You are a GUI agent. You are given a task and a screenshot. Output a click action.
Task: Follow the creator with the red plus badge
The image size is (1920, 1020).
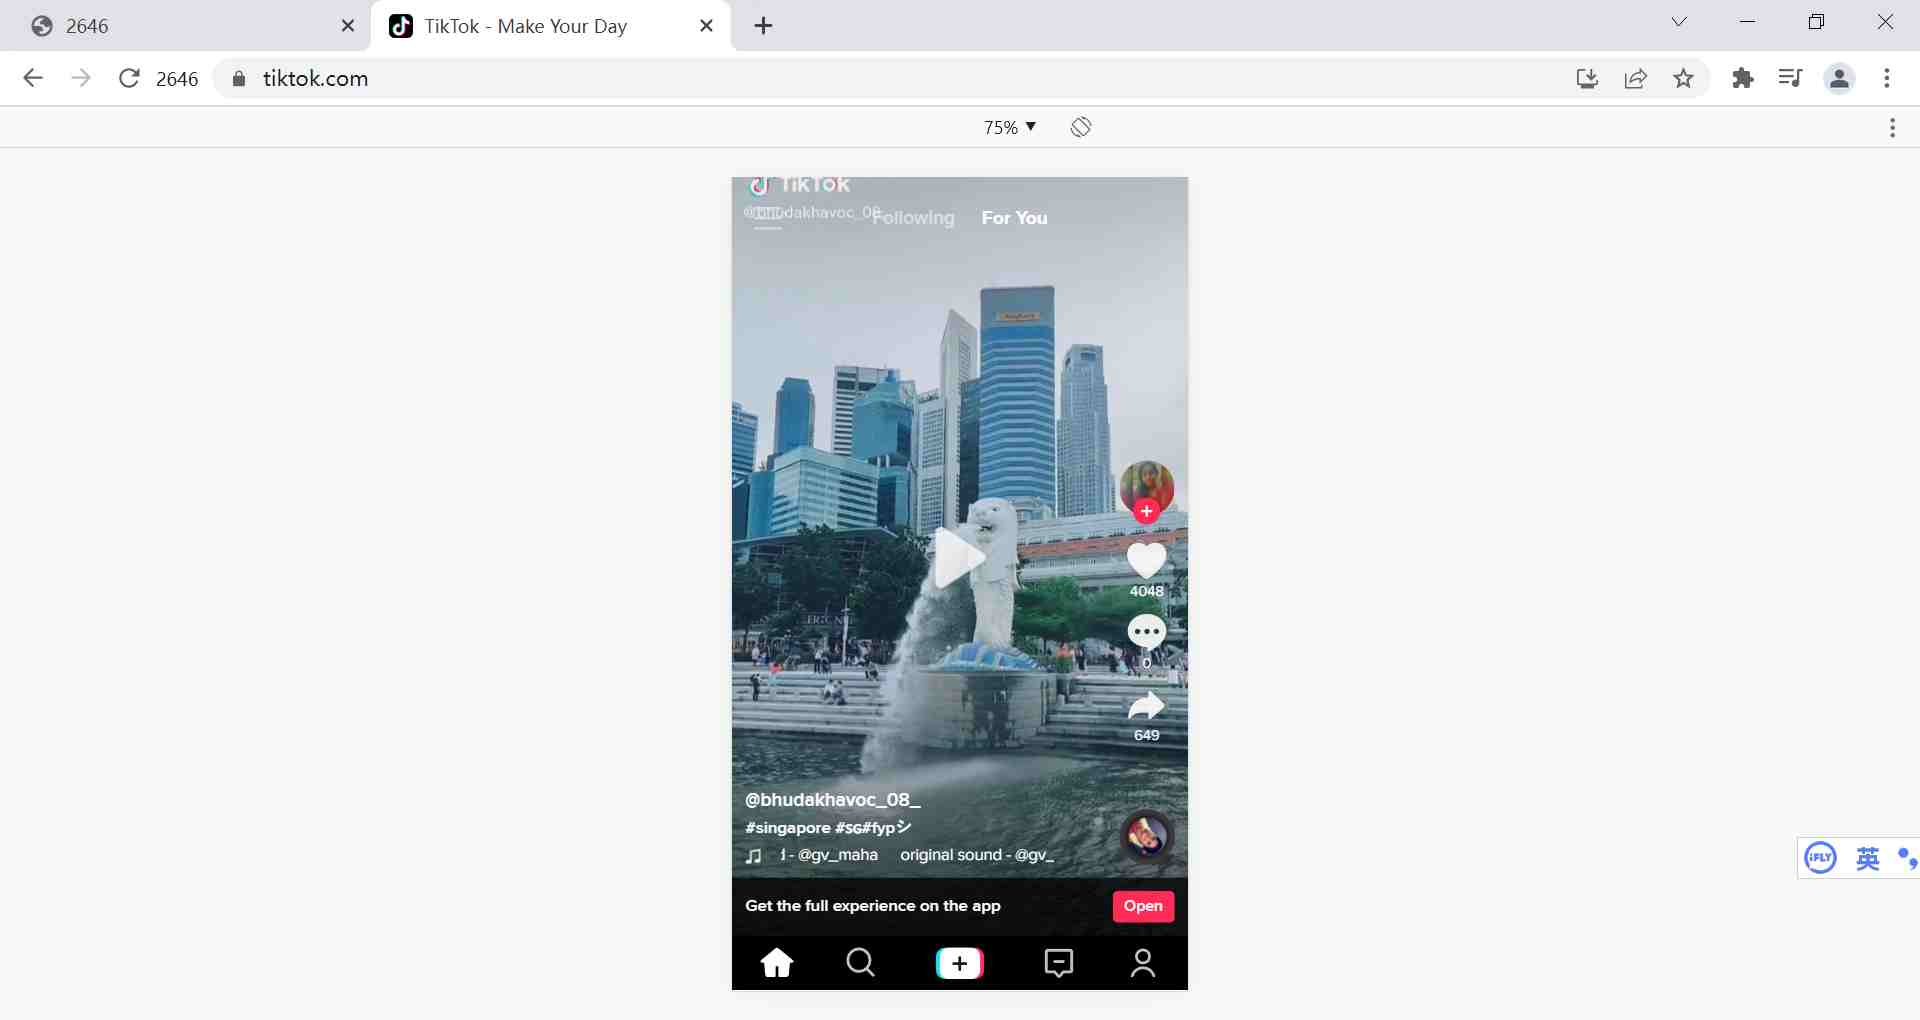tap(1146, 512)
